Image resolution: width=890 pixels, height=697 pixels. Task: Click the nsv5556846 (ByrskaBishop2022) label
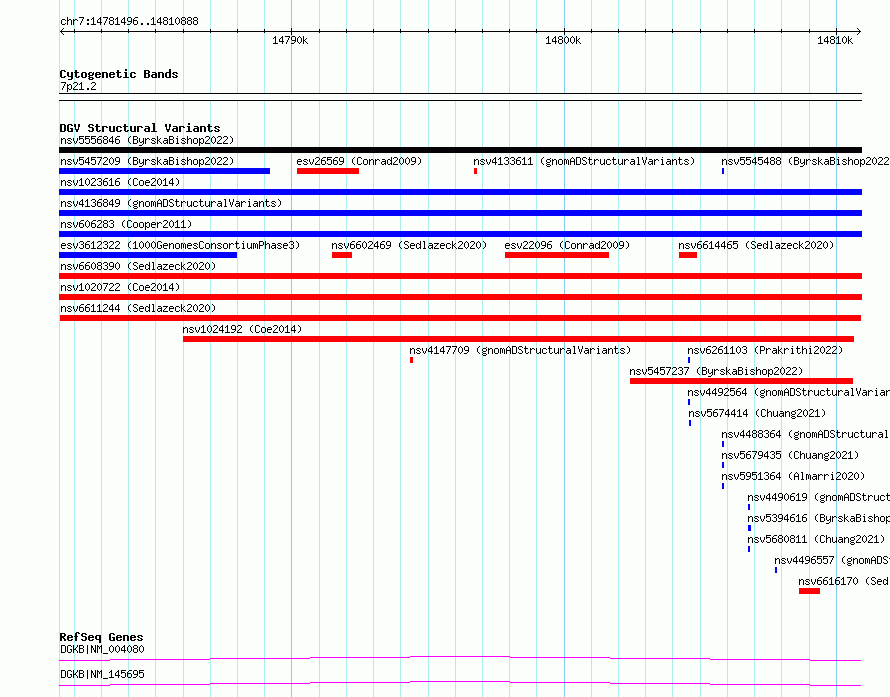147,140
